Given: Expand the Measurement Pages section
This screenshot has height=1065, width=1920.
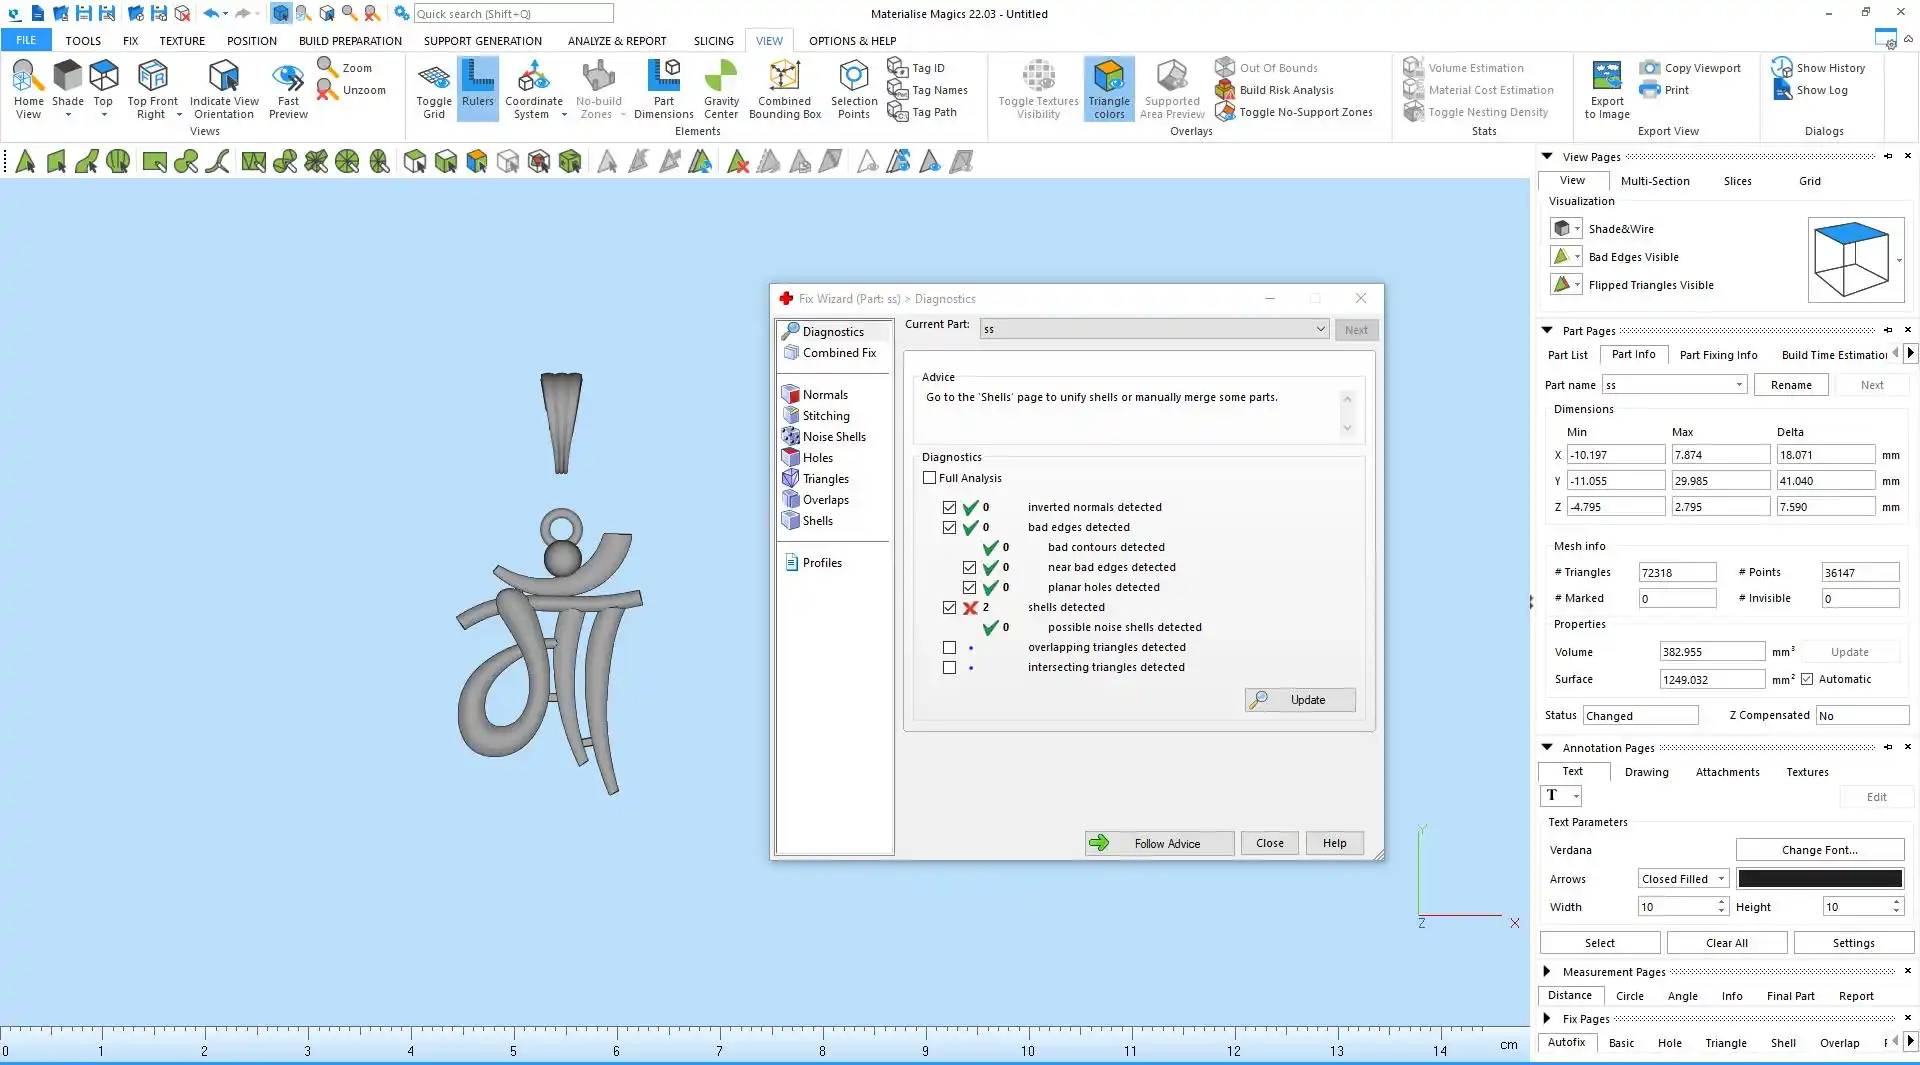Looking at the screenshot, I should [x=1547, y=971].
